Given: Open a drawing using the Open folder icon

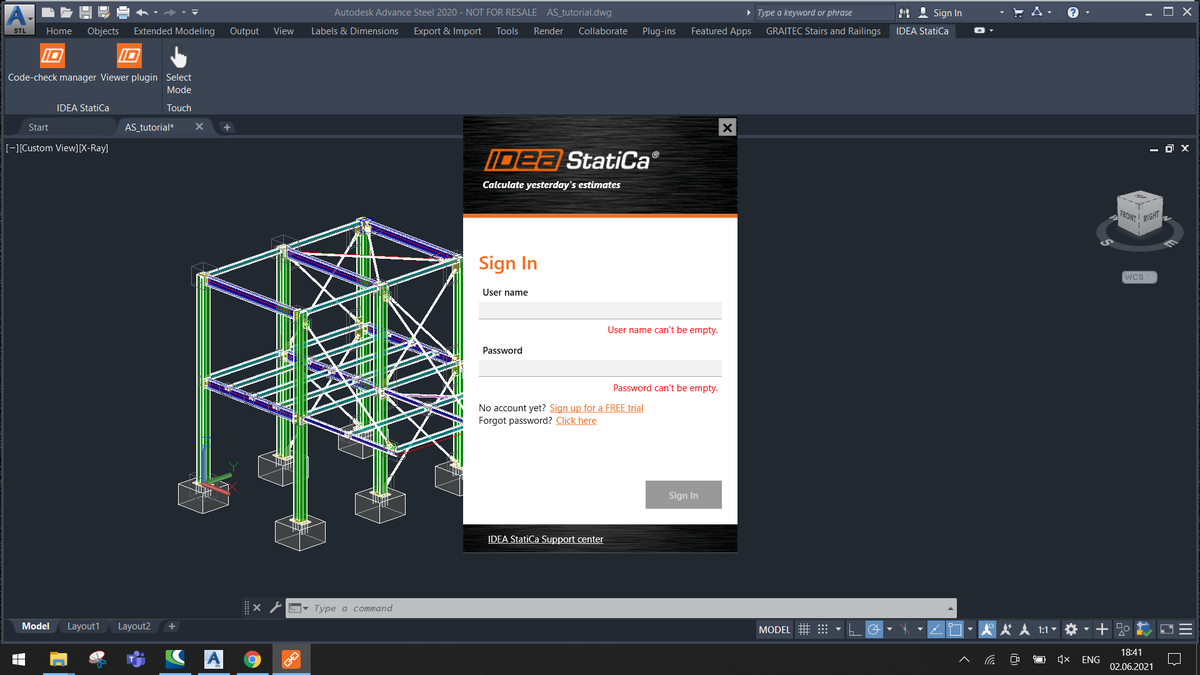Looking at the screenshot, I should 66,11.
